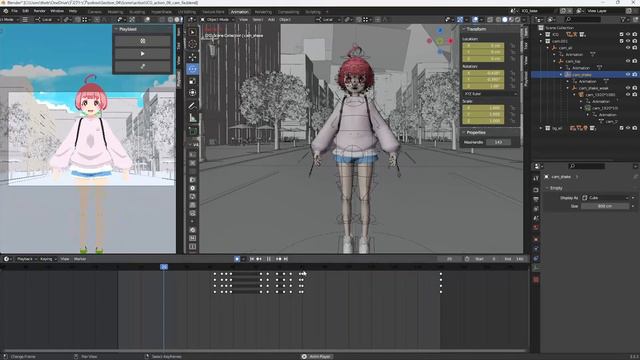Screen dimensions: 640x360
Task: Click the blue current frame marker on the timeline
Action: click(x=164, y=267)
